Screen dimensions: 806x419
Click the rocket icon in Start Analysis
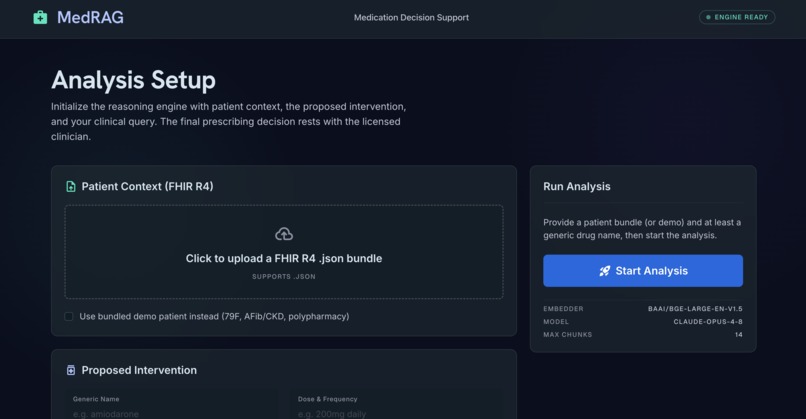[x=604, y=271]
